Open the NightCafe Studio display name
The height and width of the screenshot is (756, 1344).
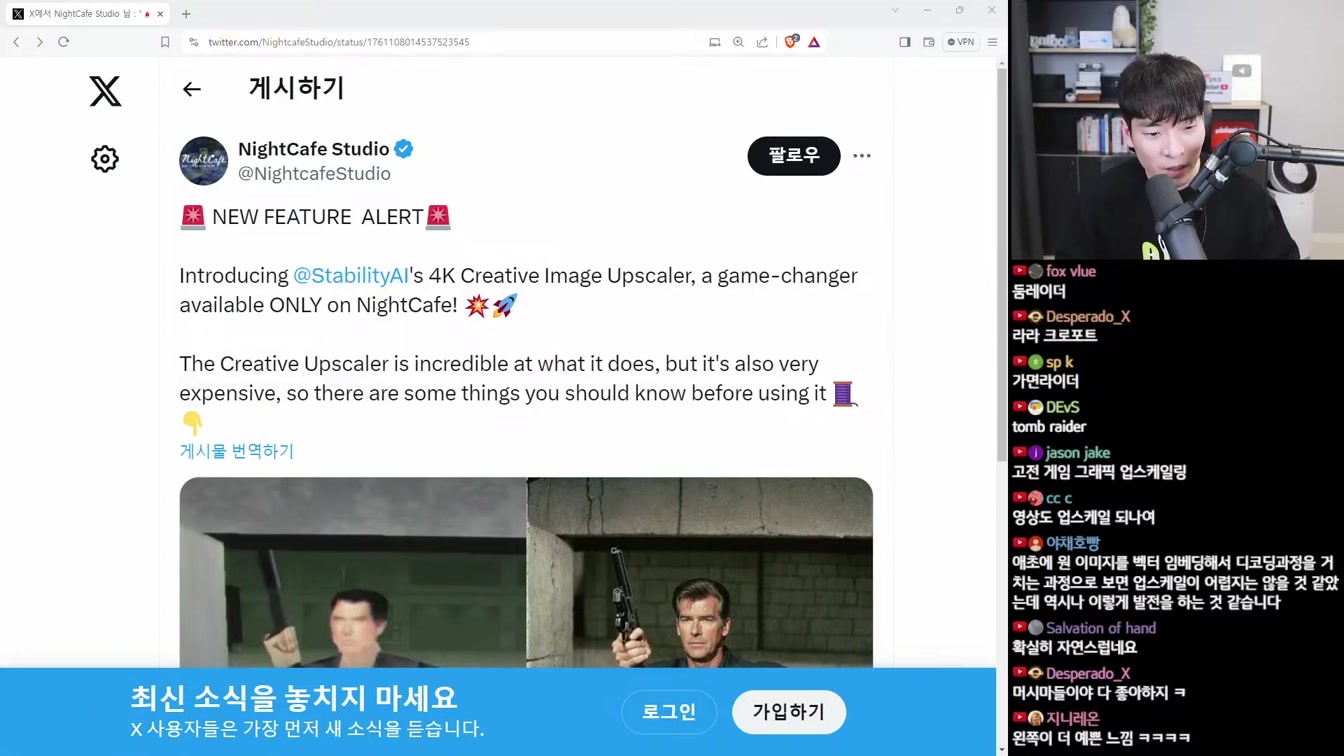point(314,149)
